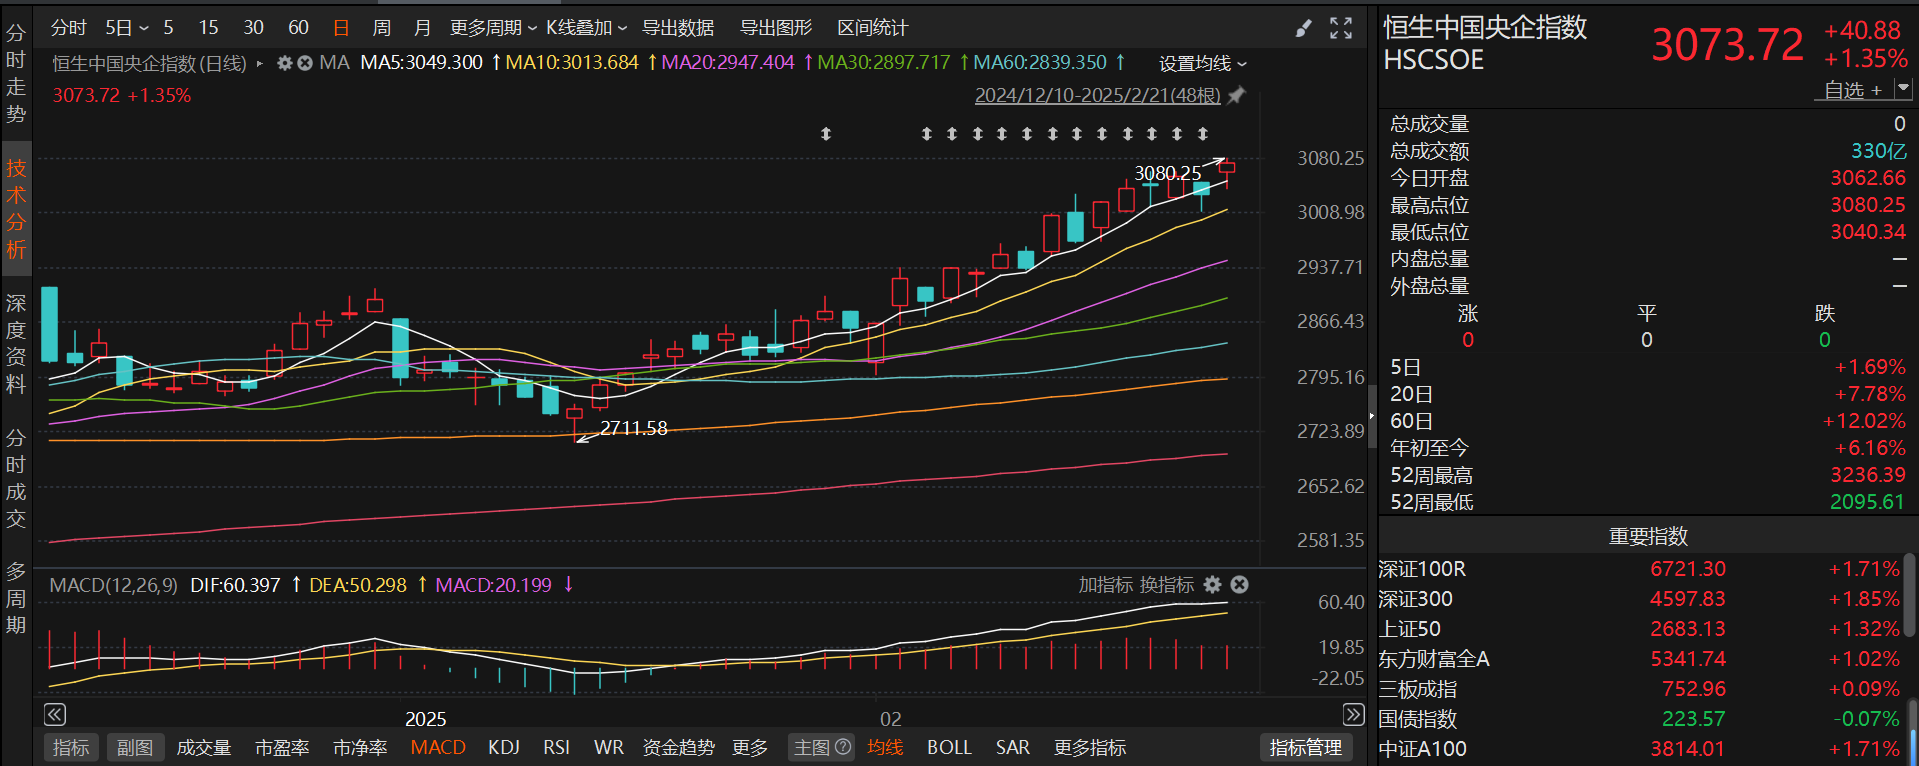Viewport: 1919px width, 766px height.
Task: Switch to 5-minute K-line period
Action: coord(168,28)
